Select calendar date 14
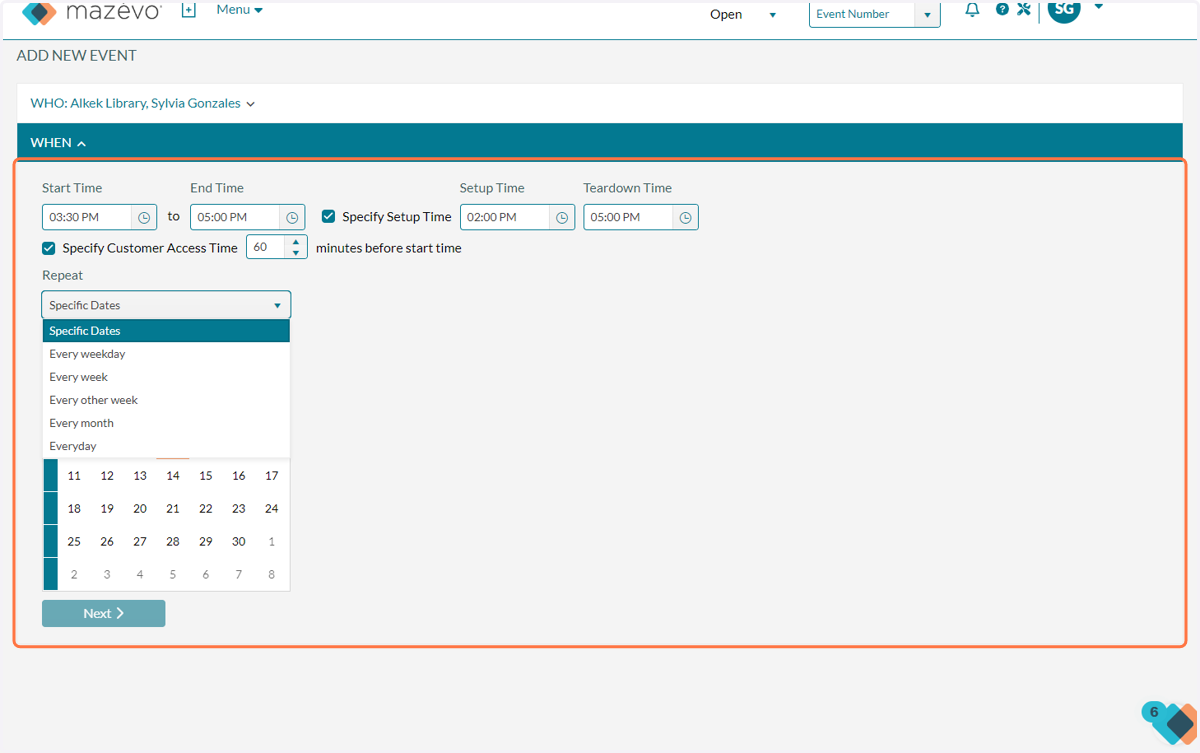This screenshot has width=1200, height=753. [x=173, y=476]
